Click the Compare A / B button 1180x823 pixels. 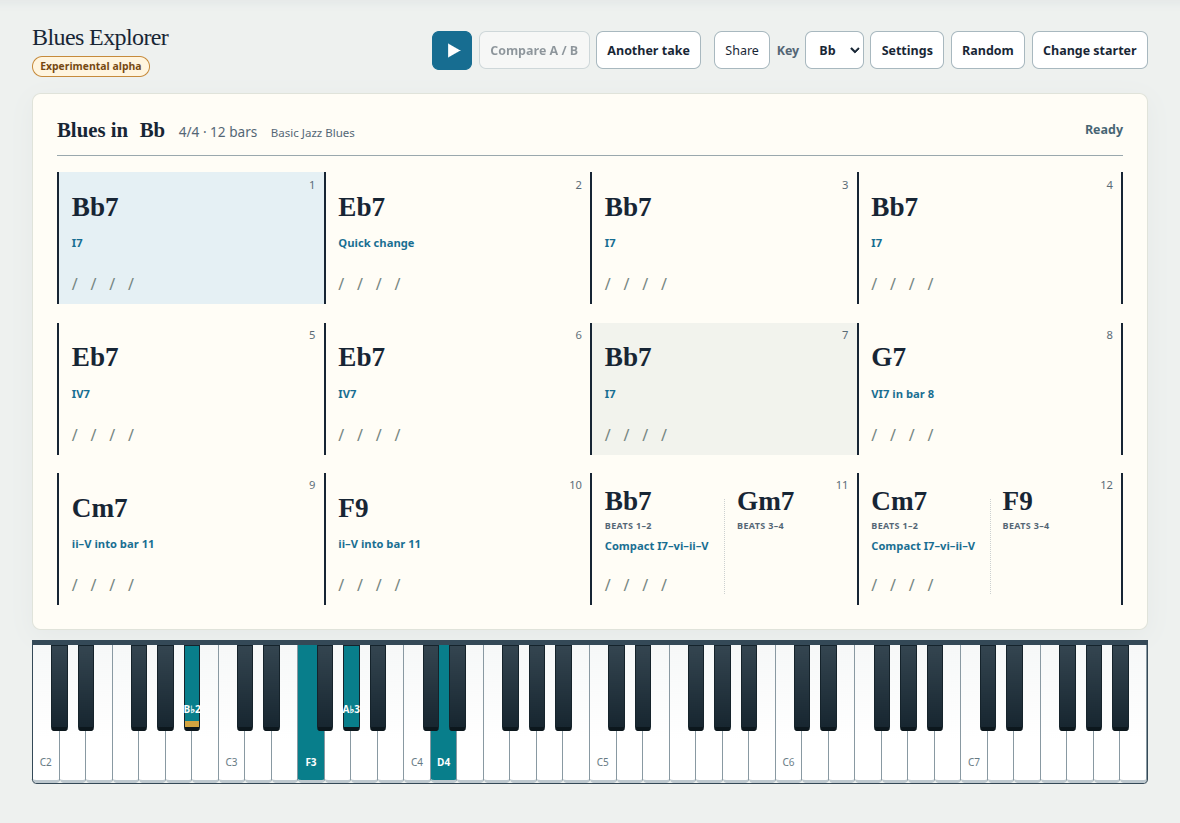[x=534, y=50]
